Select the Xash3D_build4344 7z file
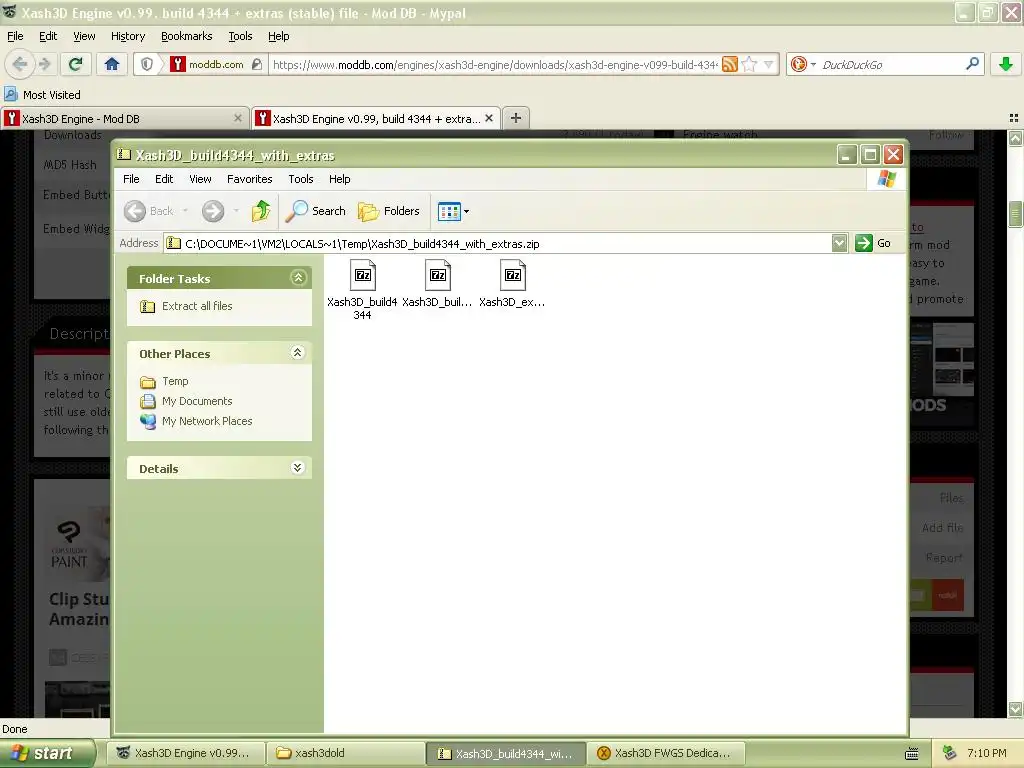Image resolution: width=1024 pixels, height=768 pixels. coord(362,289)
